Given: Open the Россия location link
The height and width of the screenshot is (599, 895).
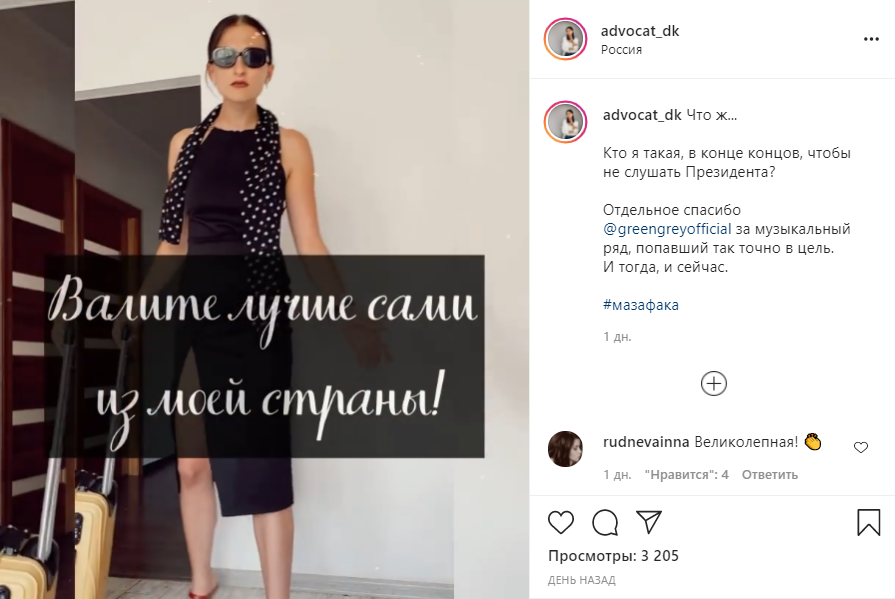Looking at the screenshot, I should [621, 50].
